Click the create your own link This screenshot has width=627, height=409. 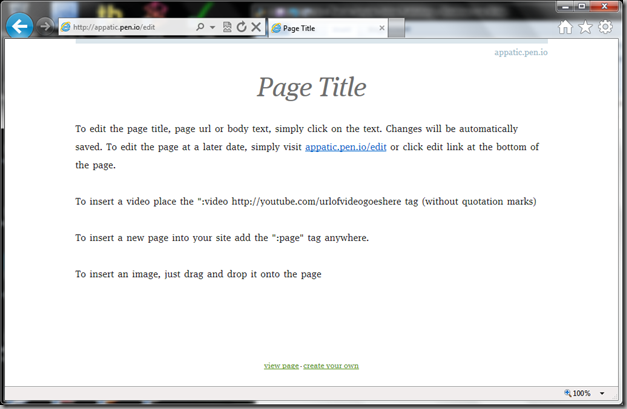331,365
